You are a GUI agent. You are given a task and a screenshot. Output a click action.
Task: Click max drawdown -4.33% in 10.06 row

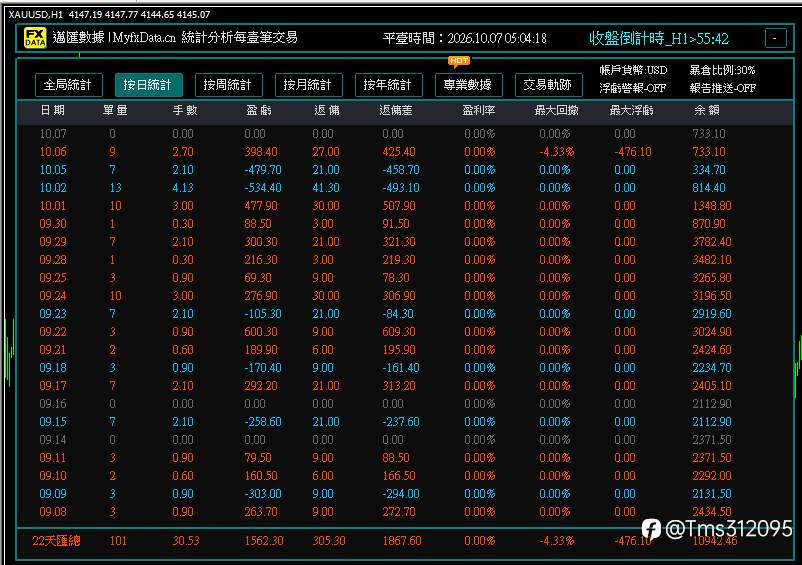556,152
